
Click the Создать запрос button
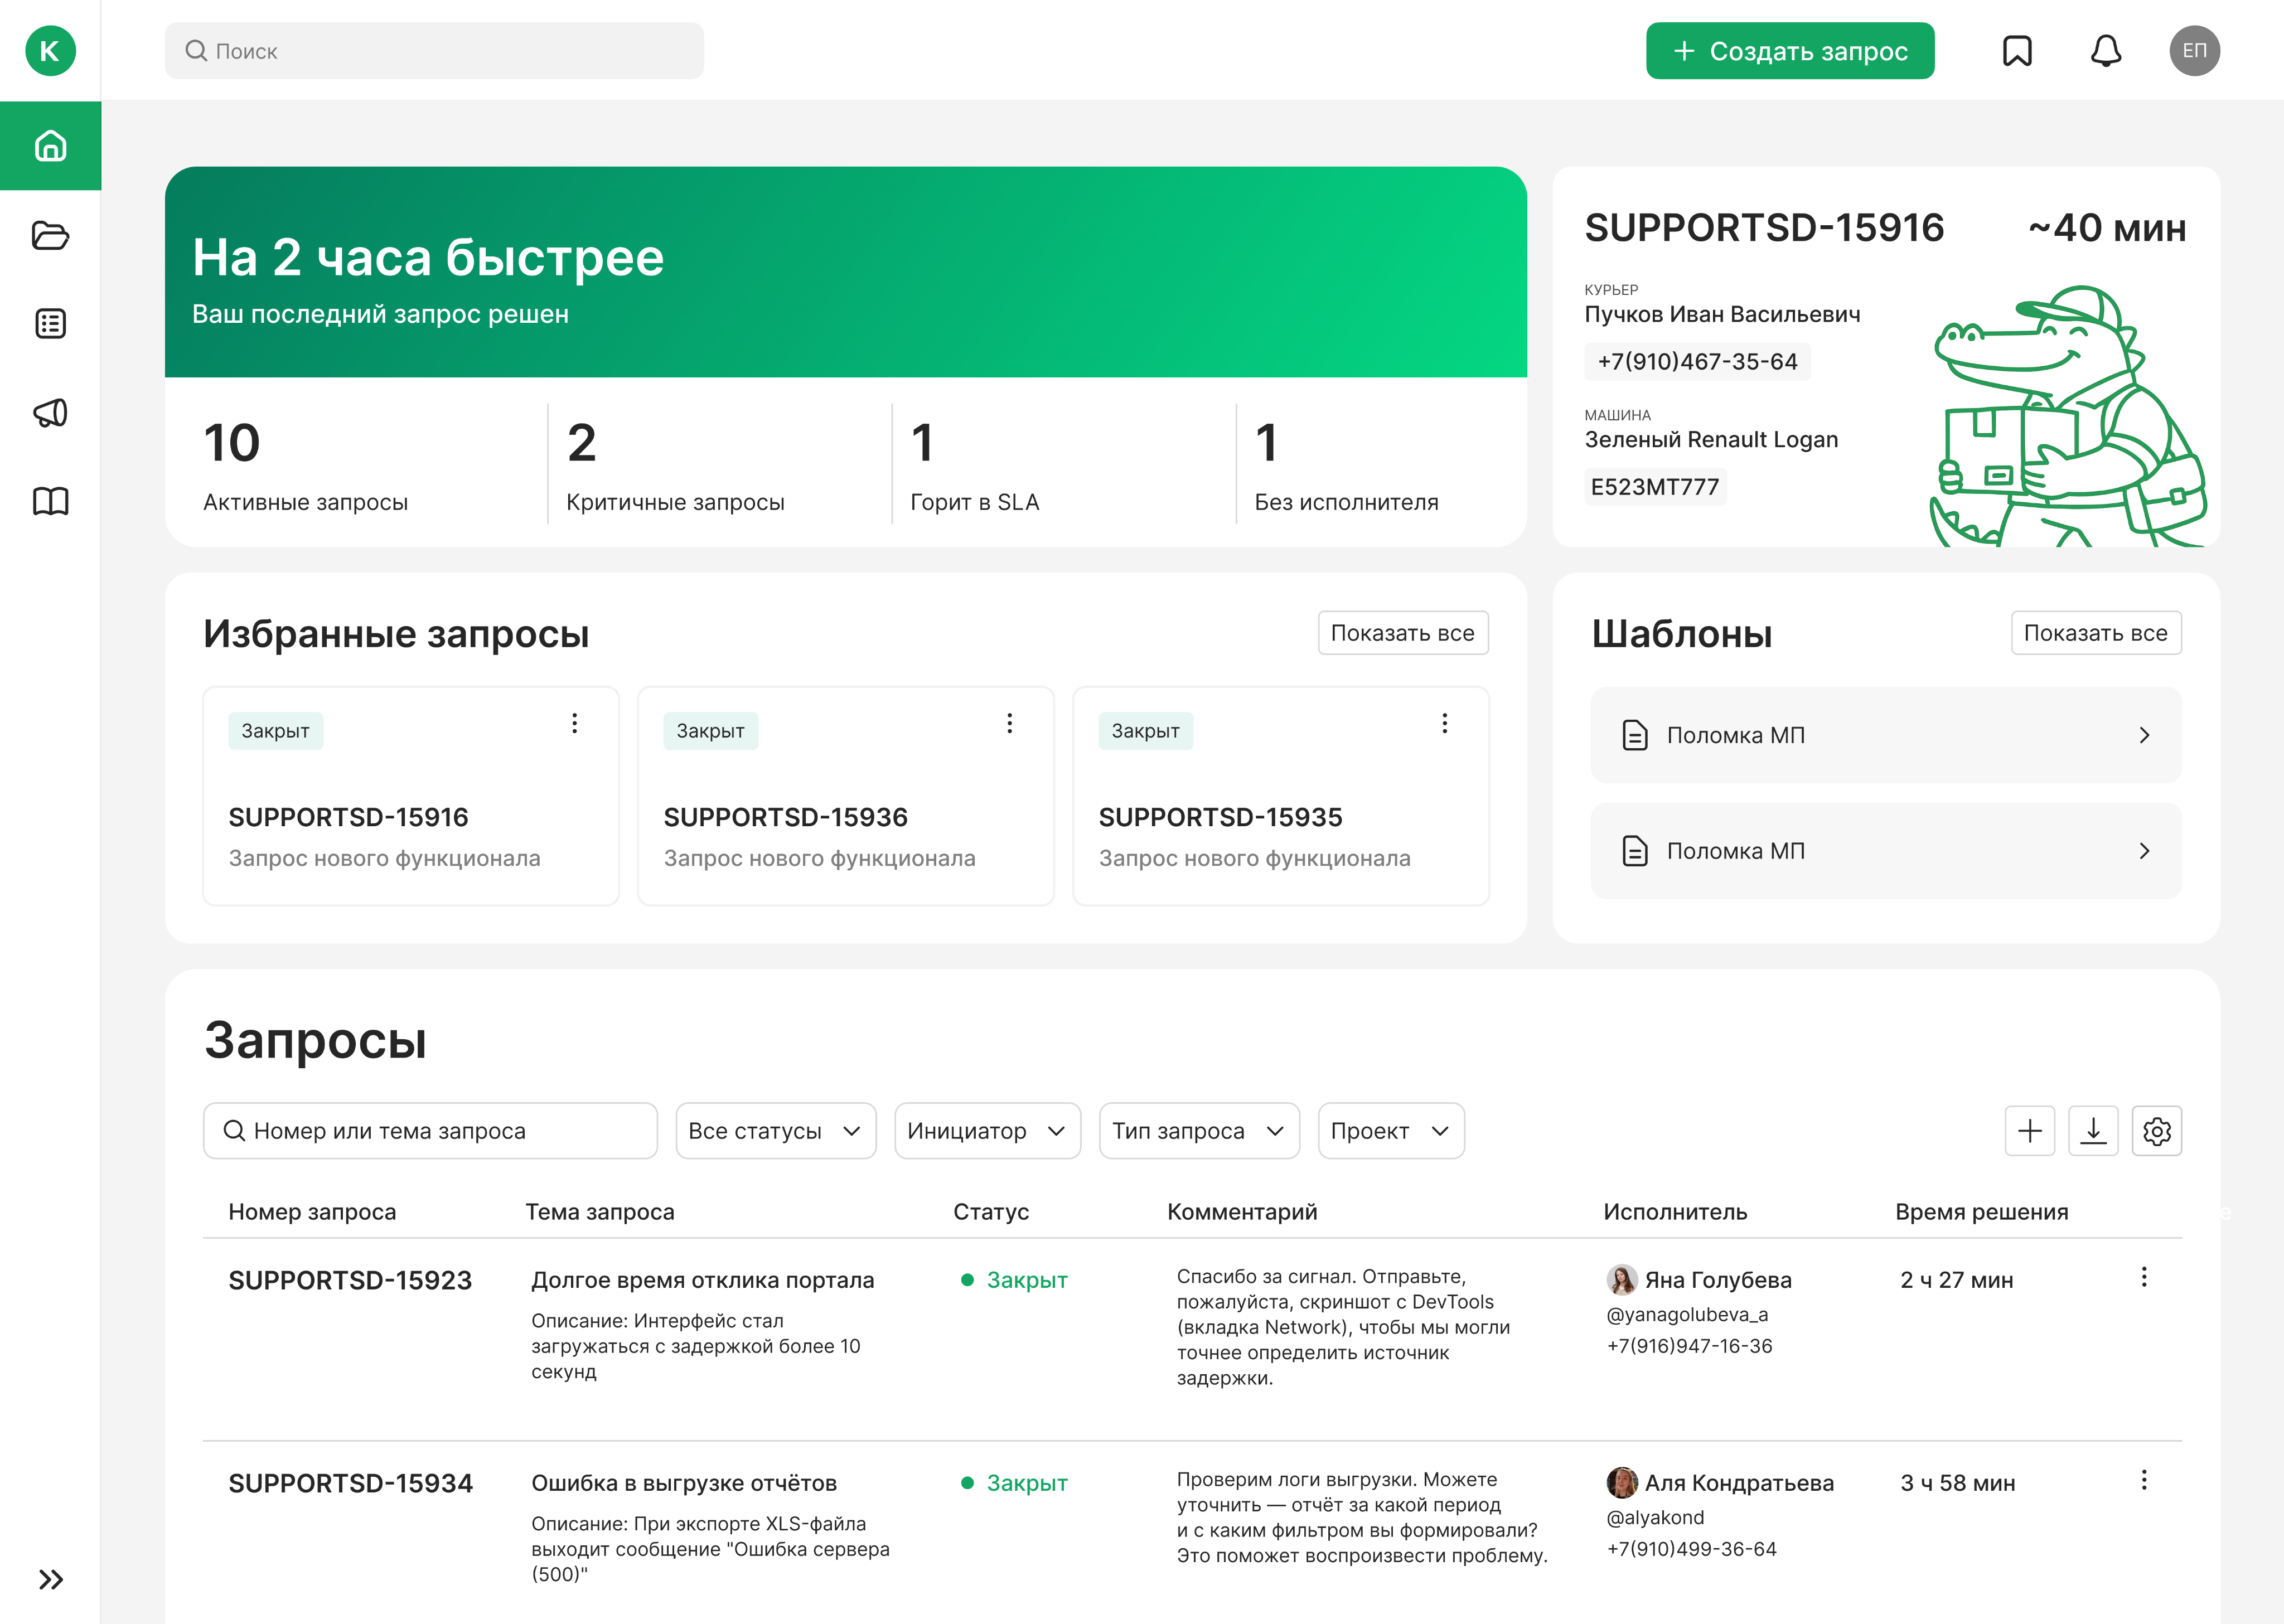[1789, 51]
